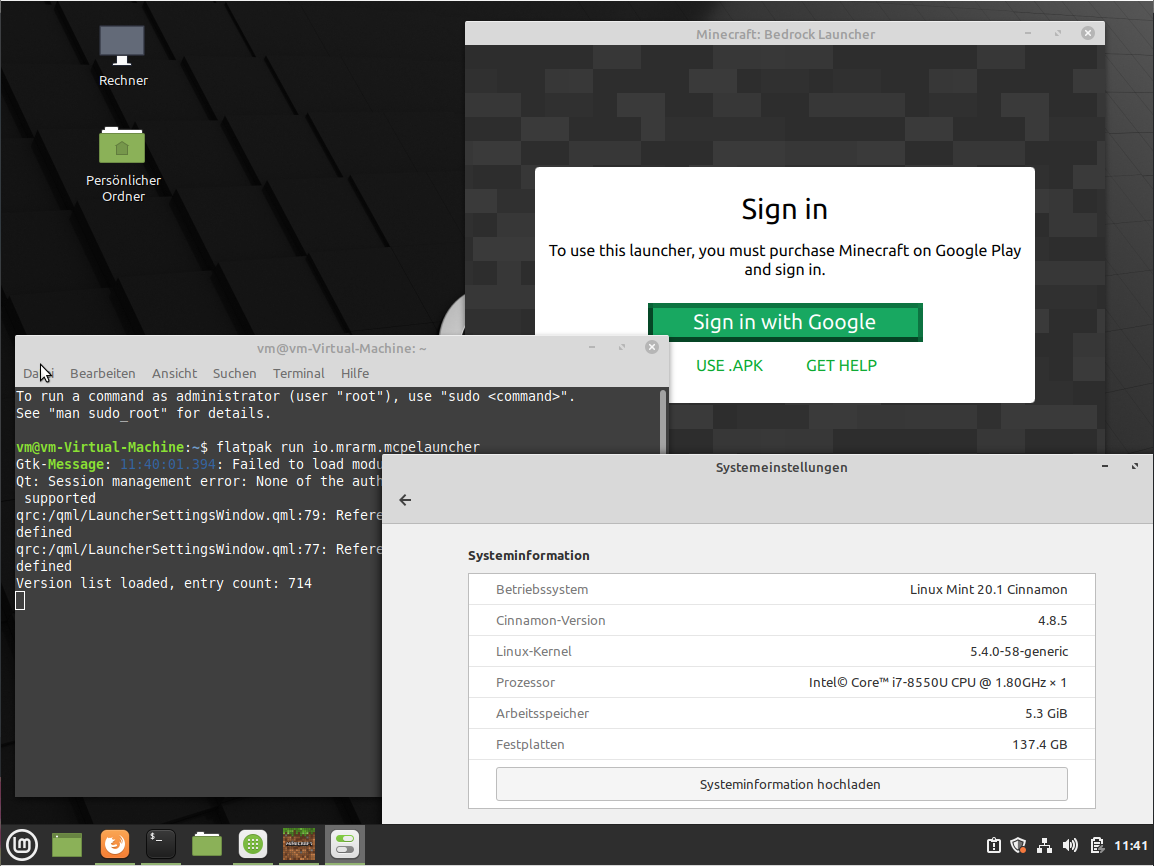The height and width of the screenshot is (866, 1154).
Task: Open the Rechner desktop icon
Action: [x=123, y=56]
